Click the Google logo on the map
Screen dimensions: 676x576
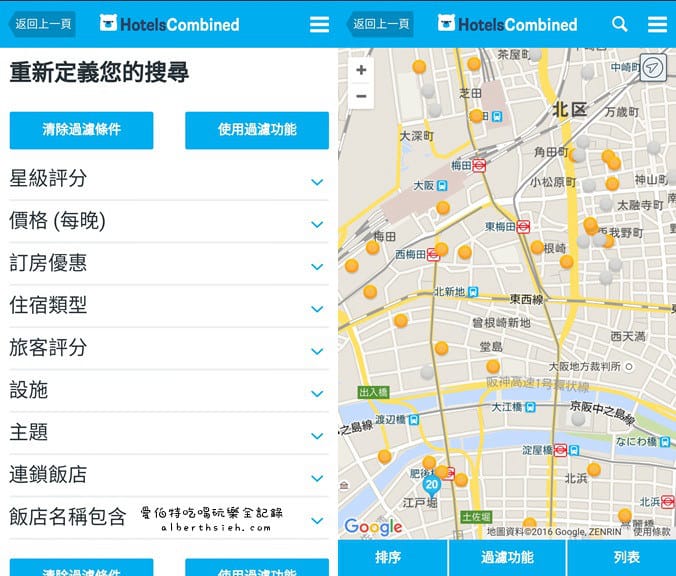373,526
